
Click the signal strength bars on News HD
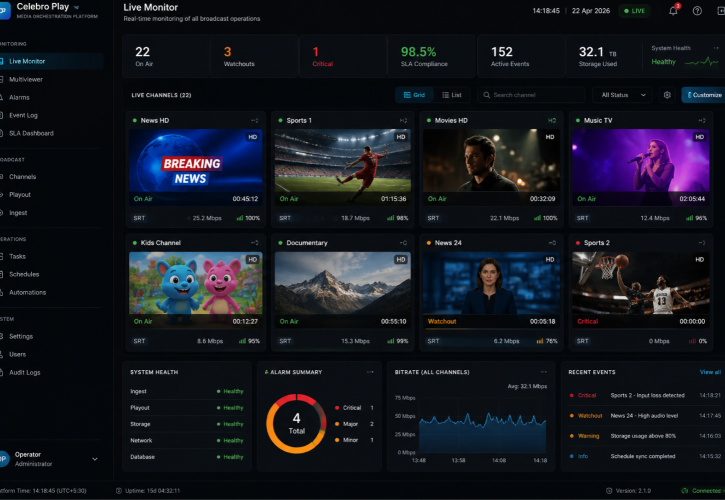tap(240, 218)
